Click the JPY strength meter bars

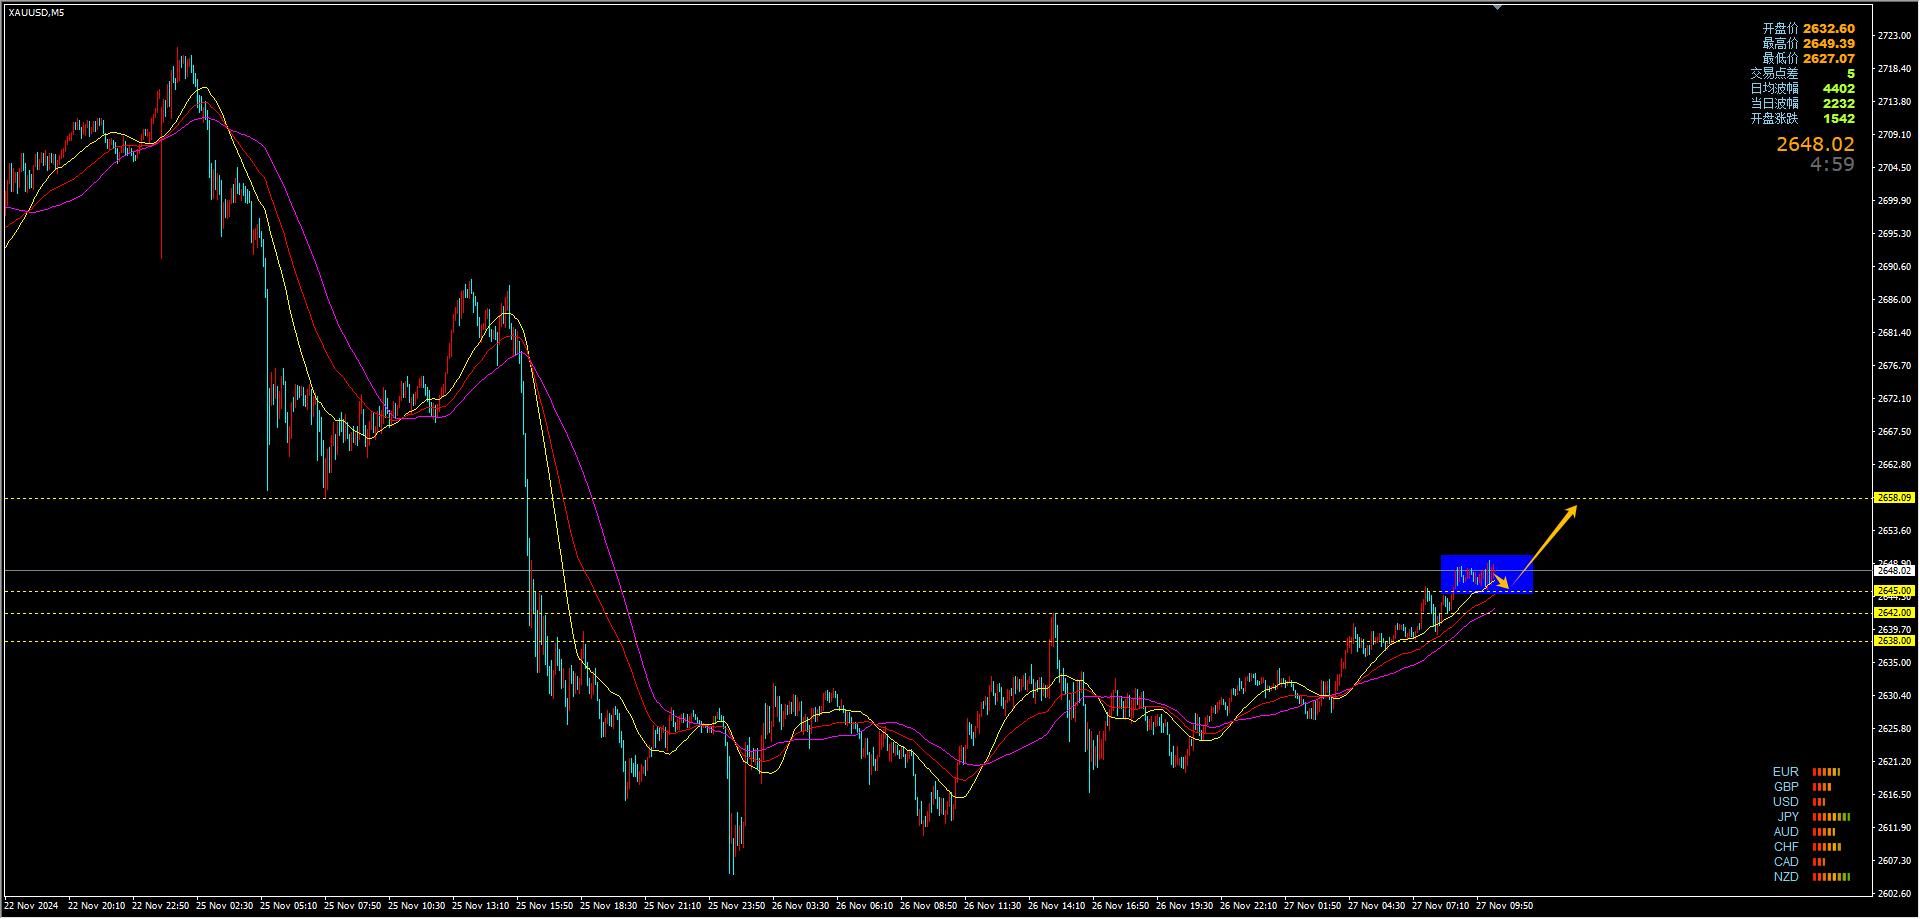[1831, 817]
